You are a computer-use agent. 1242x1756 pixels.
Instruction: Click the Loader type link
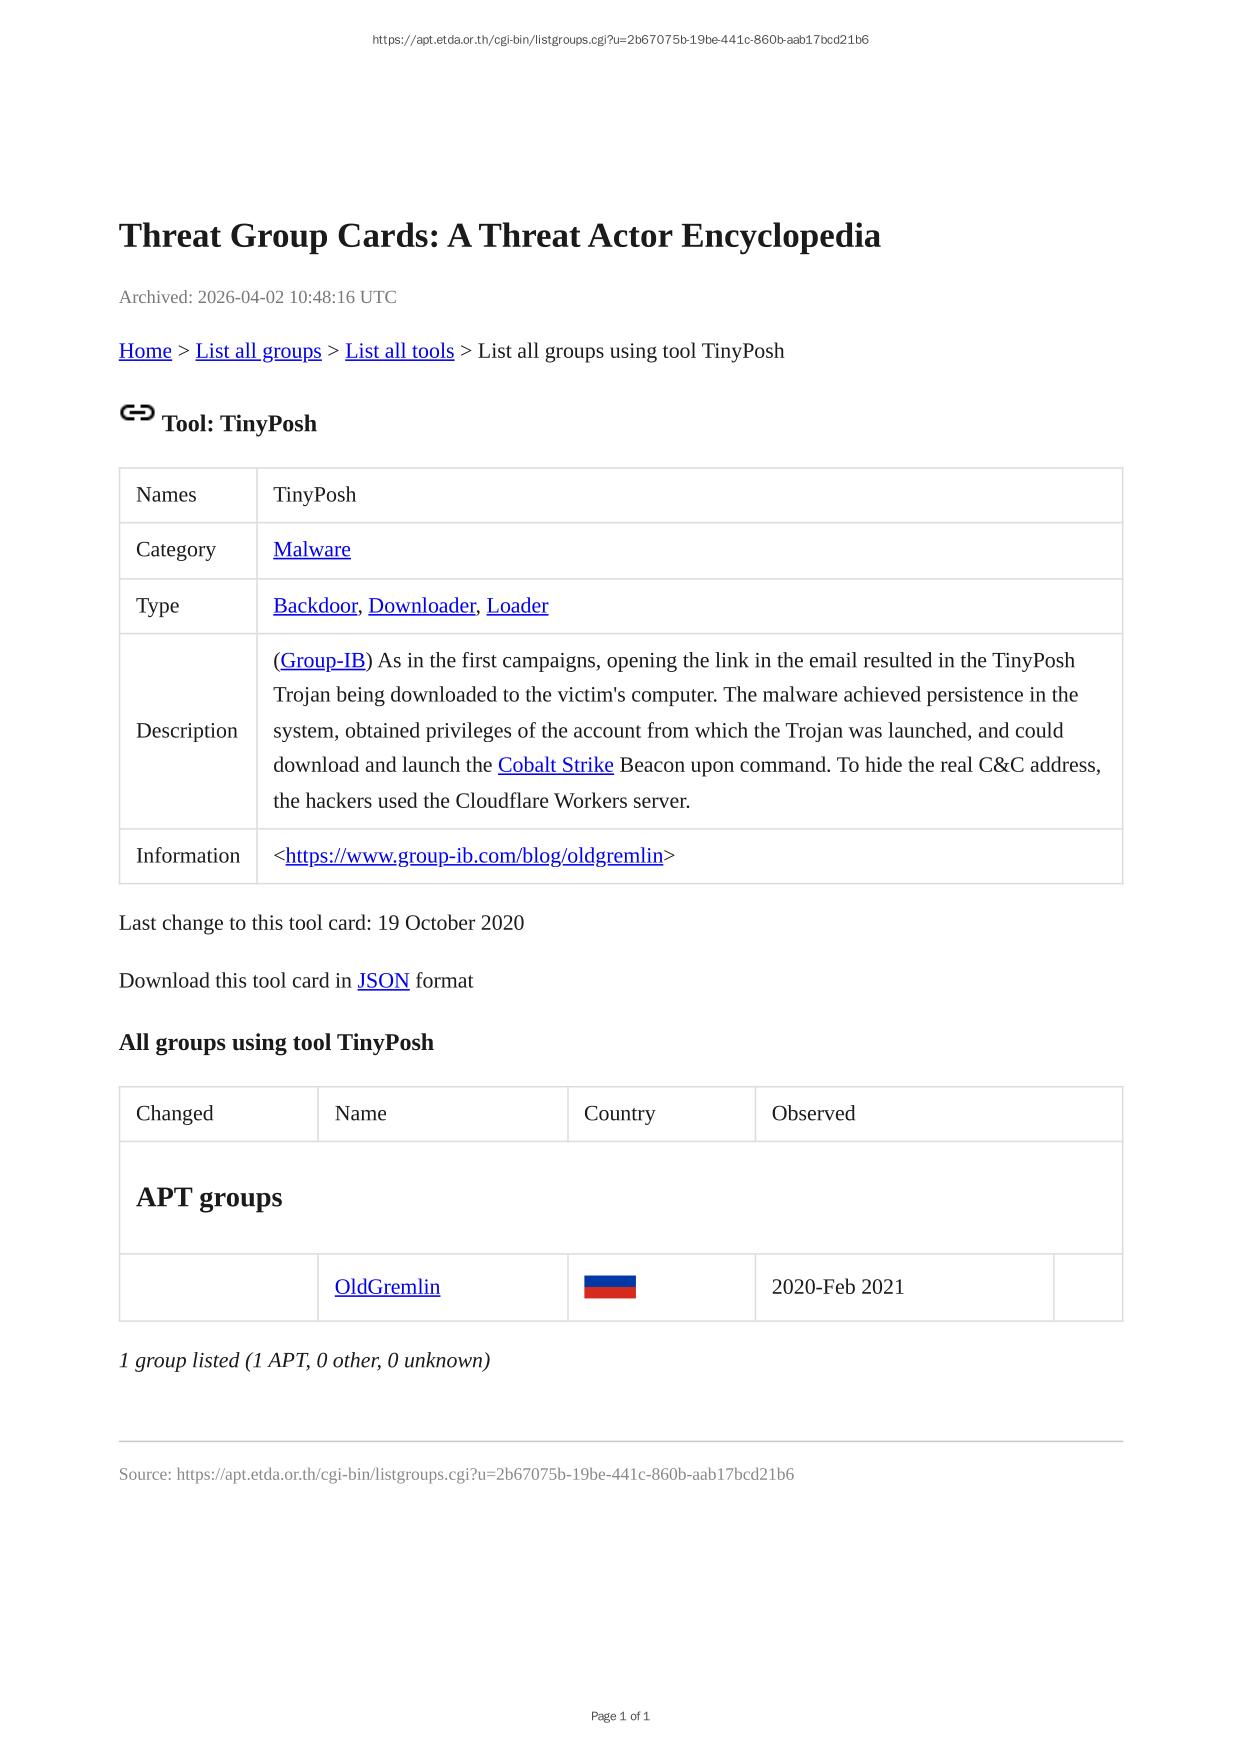[x=517, y=605]
